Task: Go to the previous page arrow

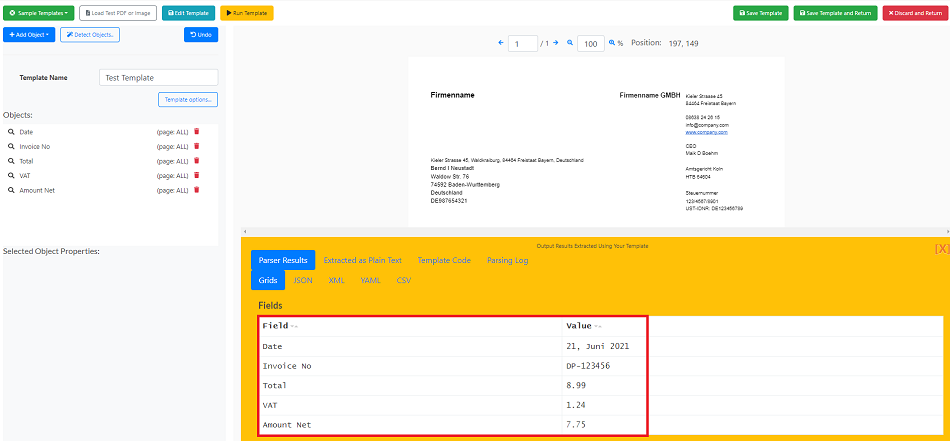Action: click(x=500, y=43)
